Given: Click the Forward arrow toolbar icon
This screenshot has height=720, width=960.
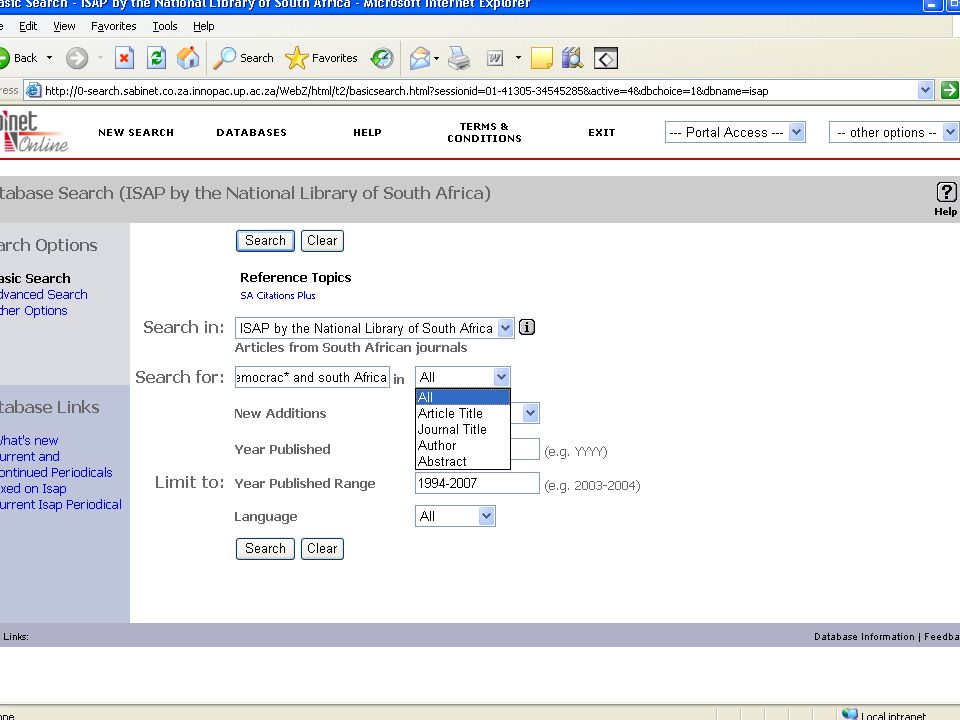Looking at the screenshot, I should coord(77,58).
